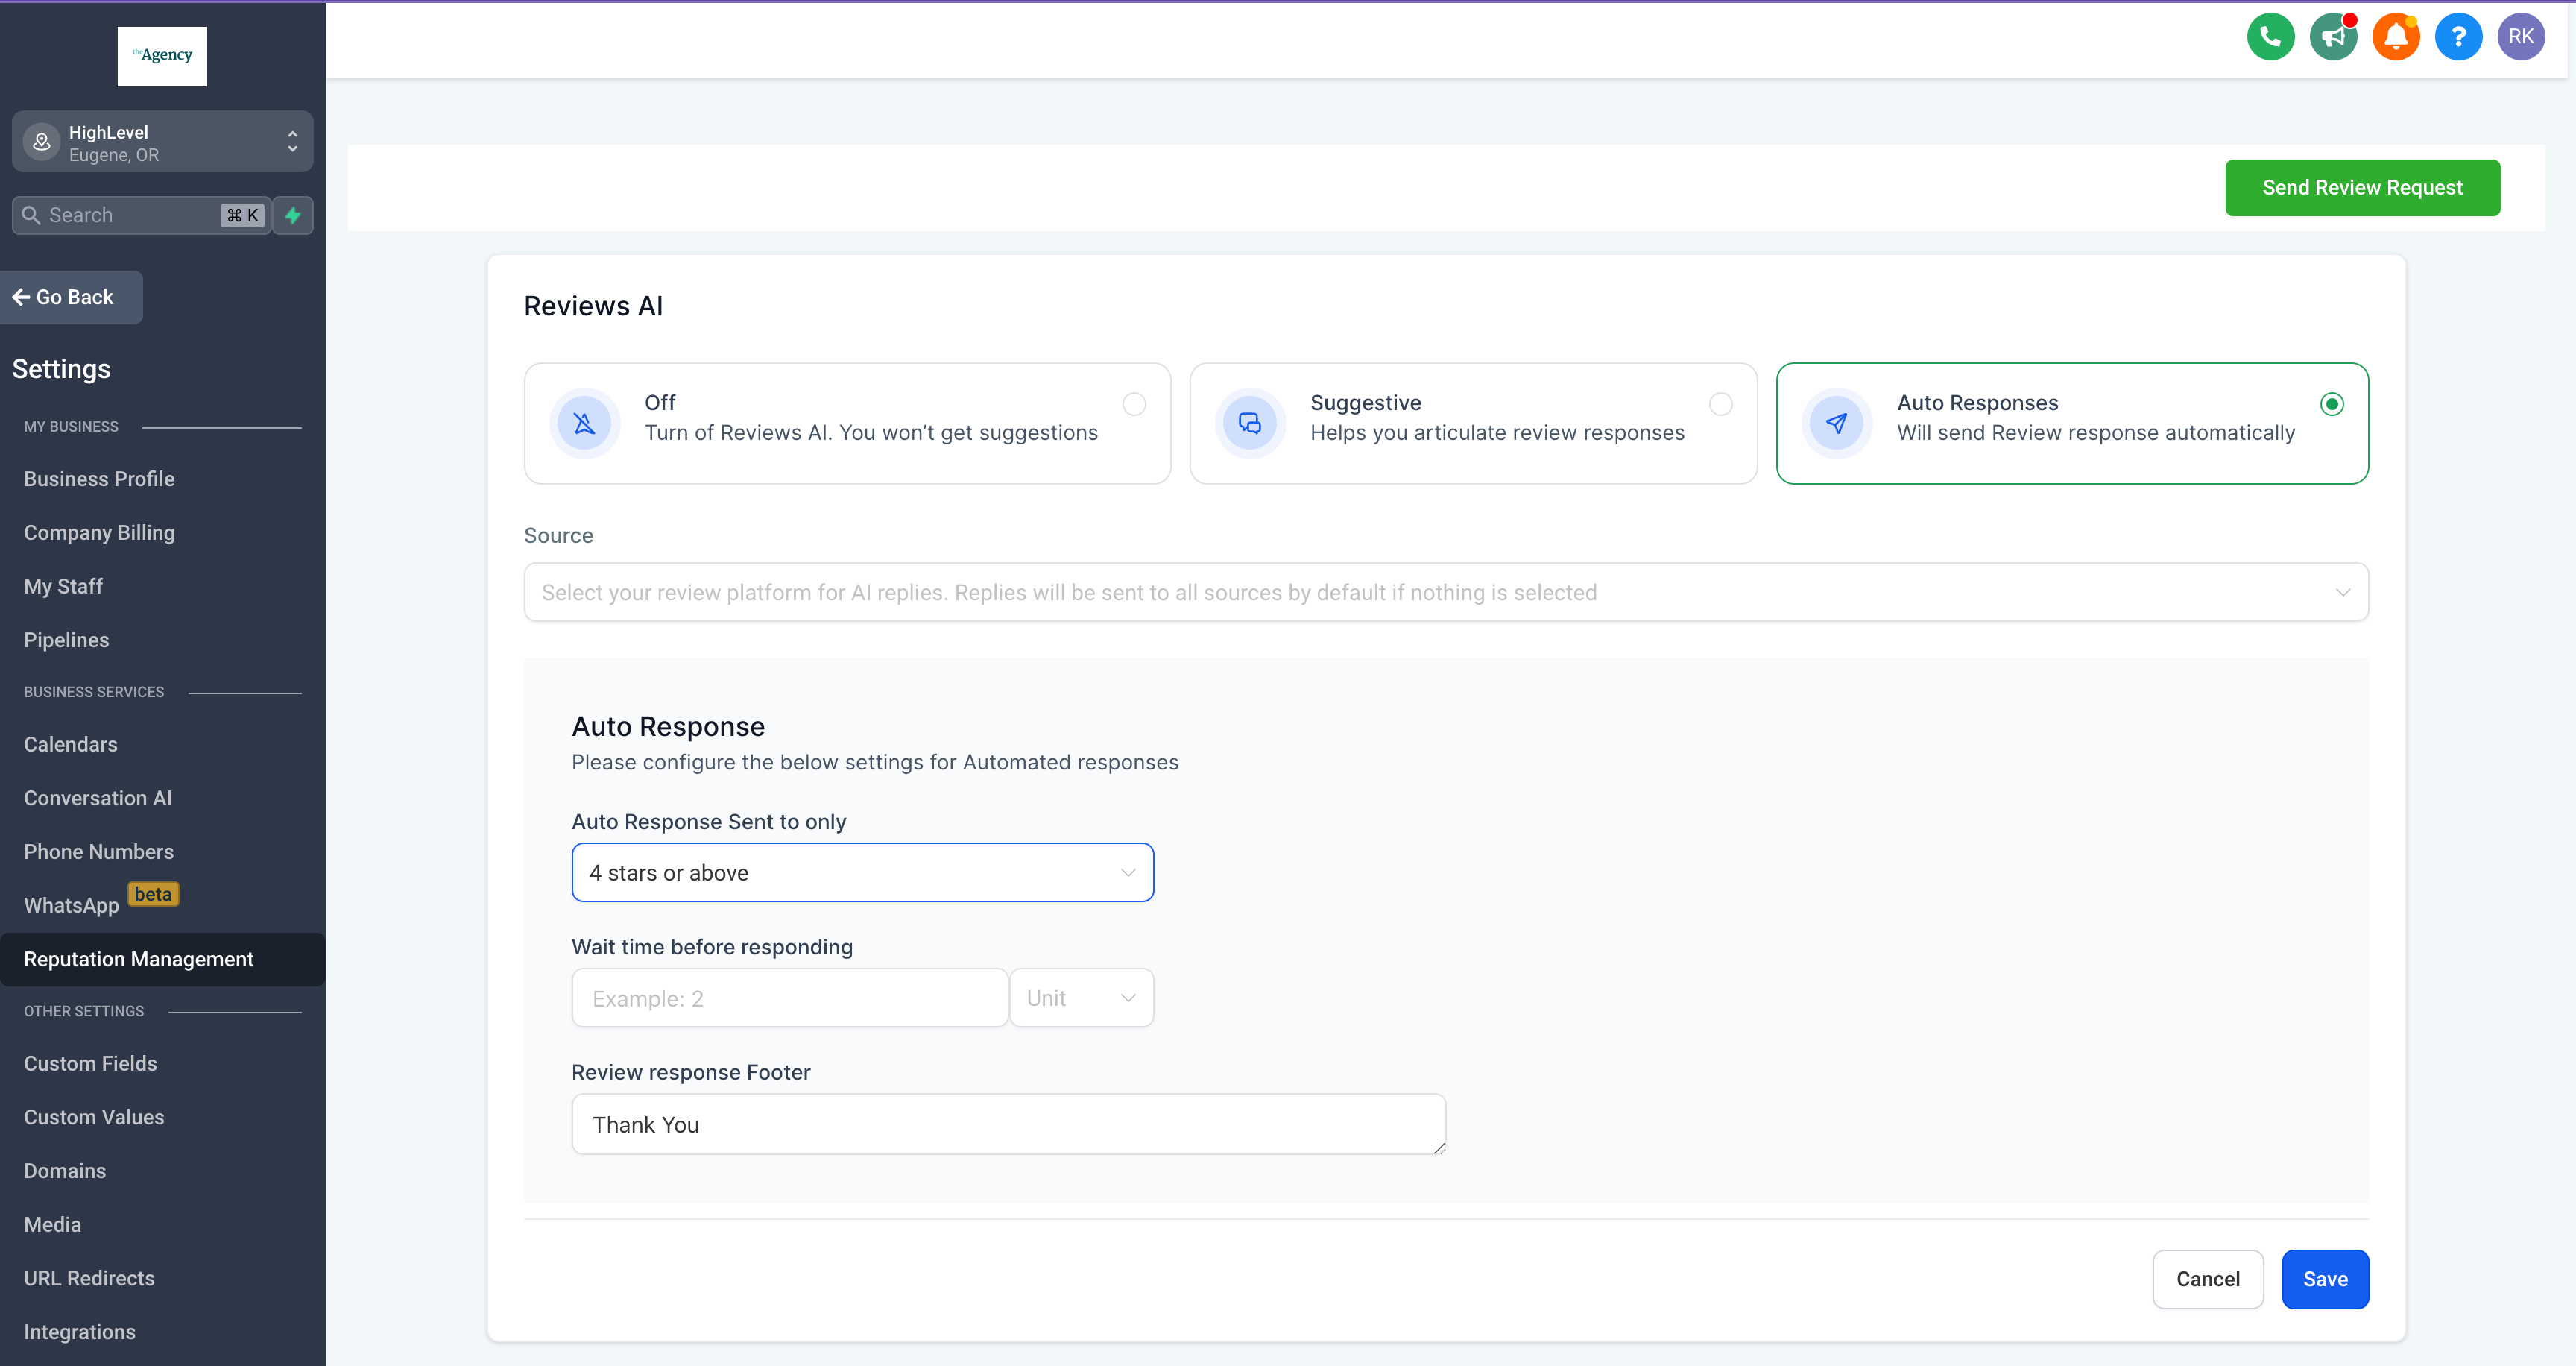The width and height of the screenshot is (2576, 1366).
Task: Toggle Auto Responses radio button
Action: (x=2332, y=403)
